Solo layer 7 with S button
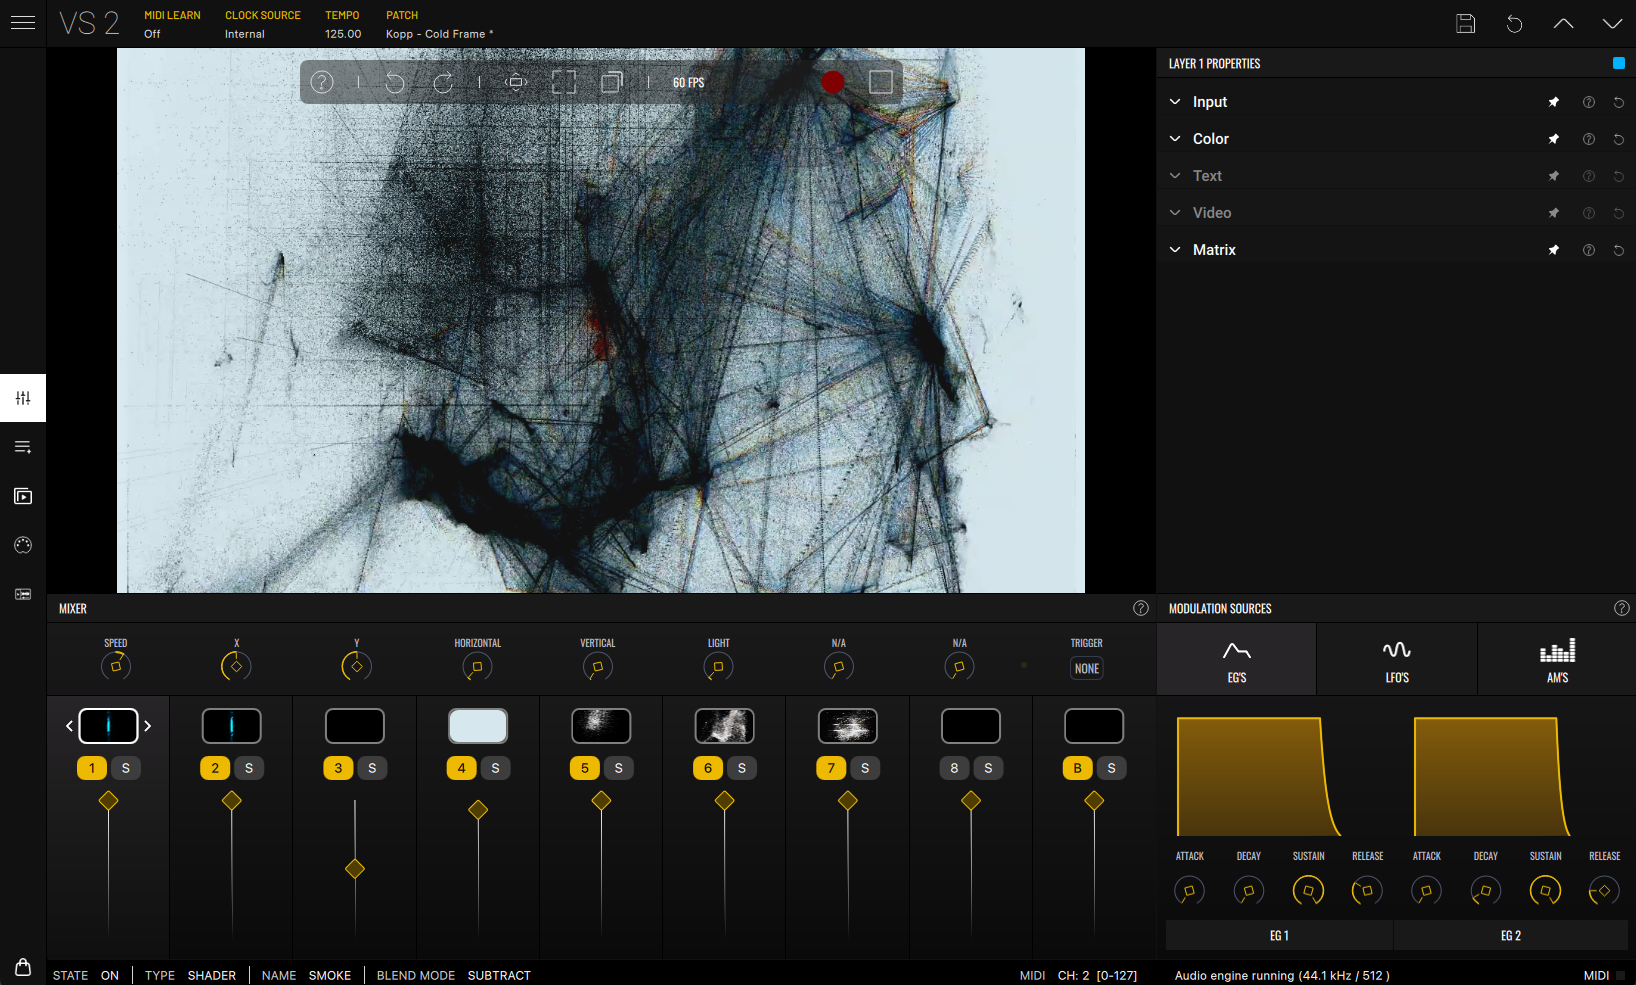Viewport: 1636px width, 985px height. click(865, 768)
